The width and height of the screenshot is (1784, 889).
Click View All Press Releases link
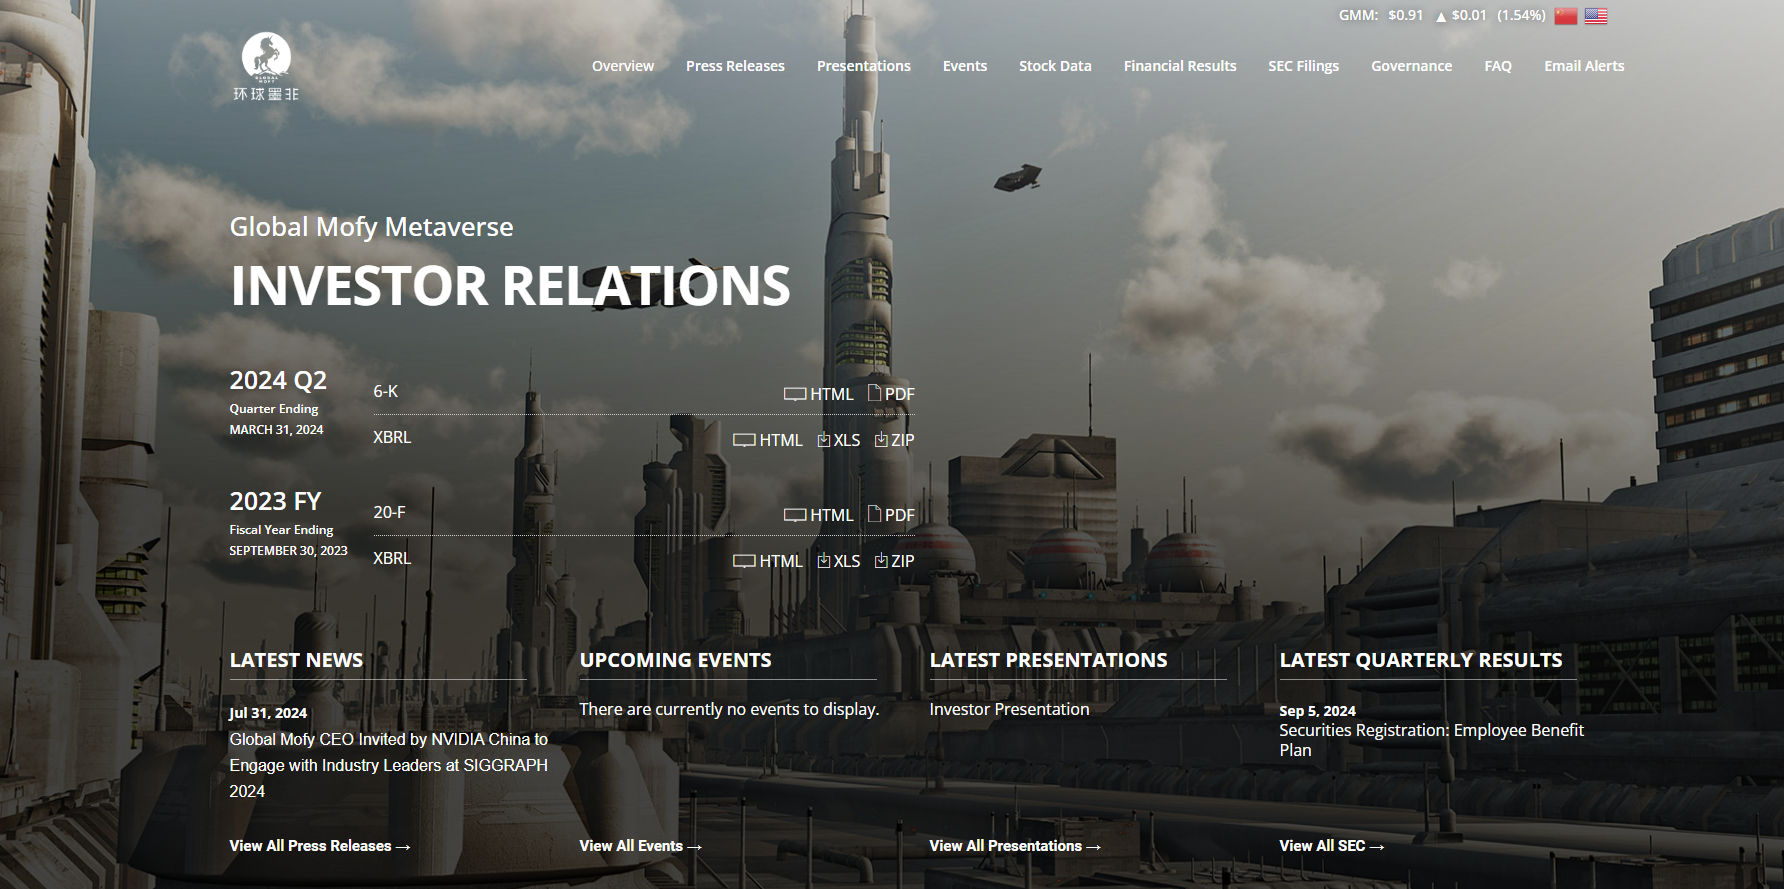coord(320,846)
